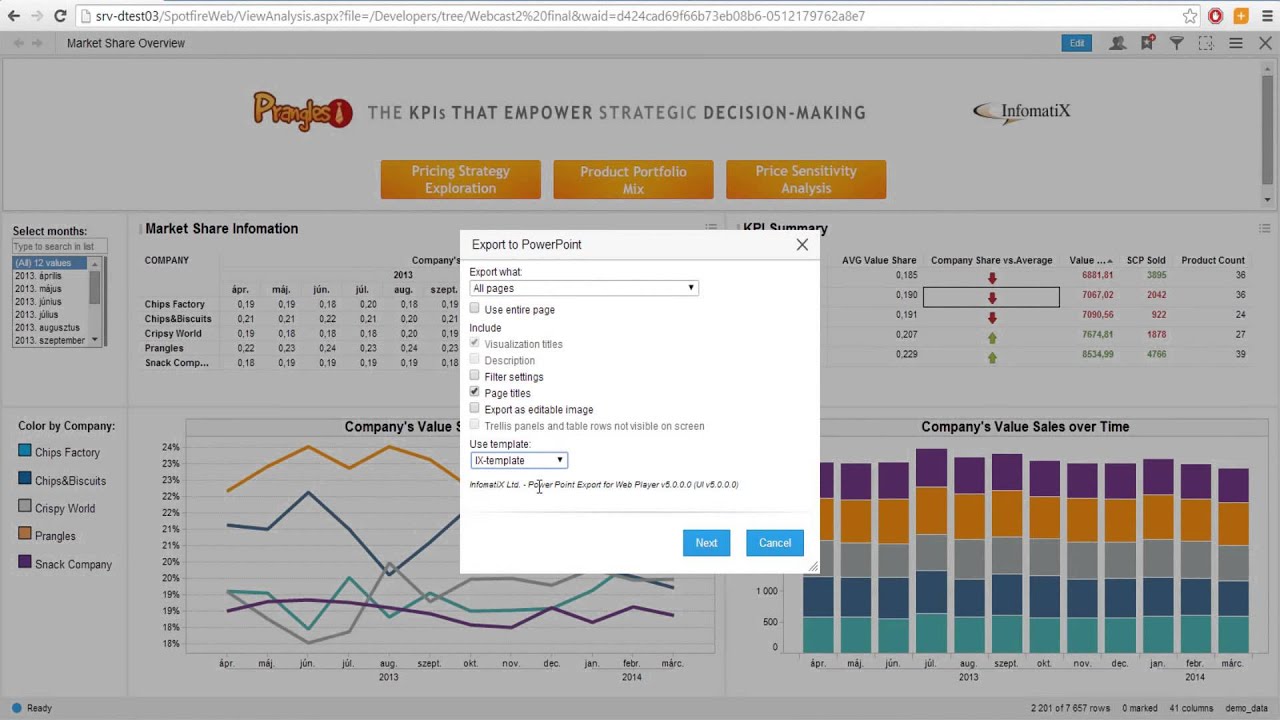Uncheck Page titles checkbox

pyautogui.click(x=475, y=392)
